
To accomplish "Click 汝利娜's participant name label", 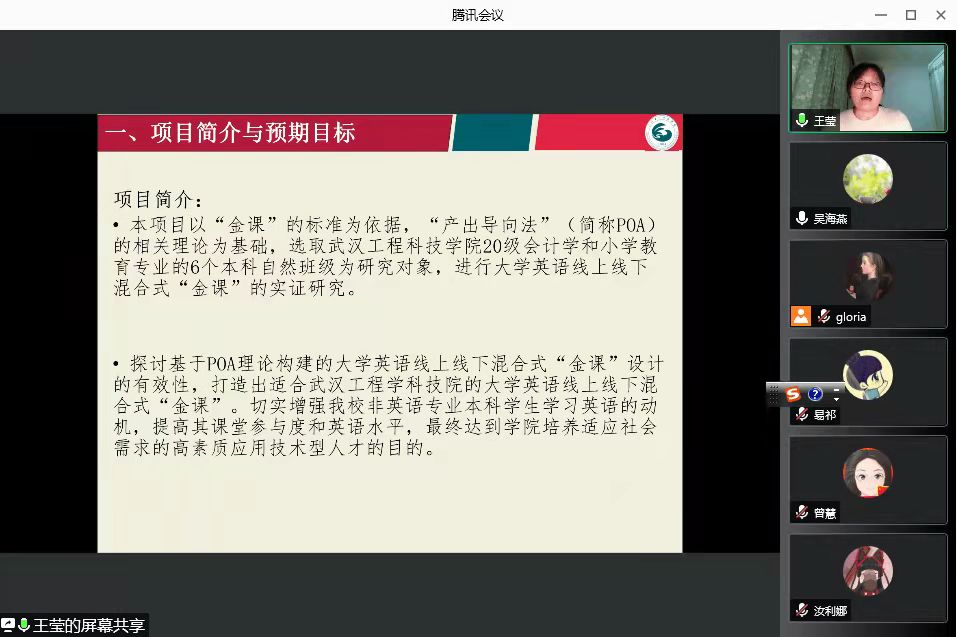I will [830, 610].
